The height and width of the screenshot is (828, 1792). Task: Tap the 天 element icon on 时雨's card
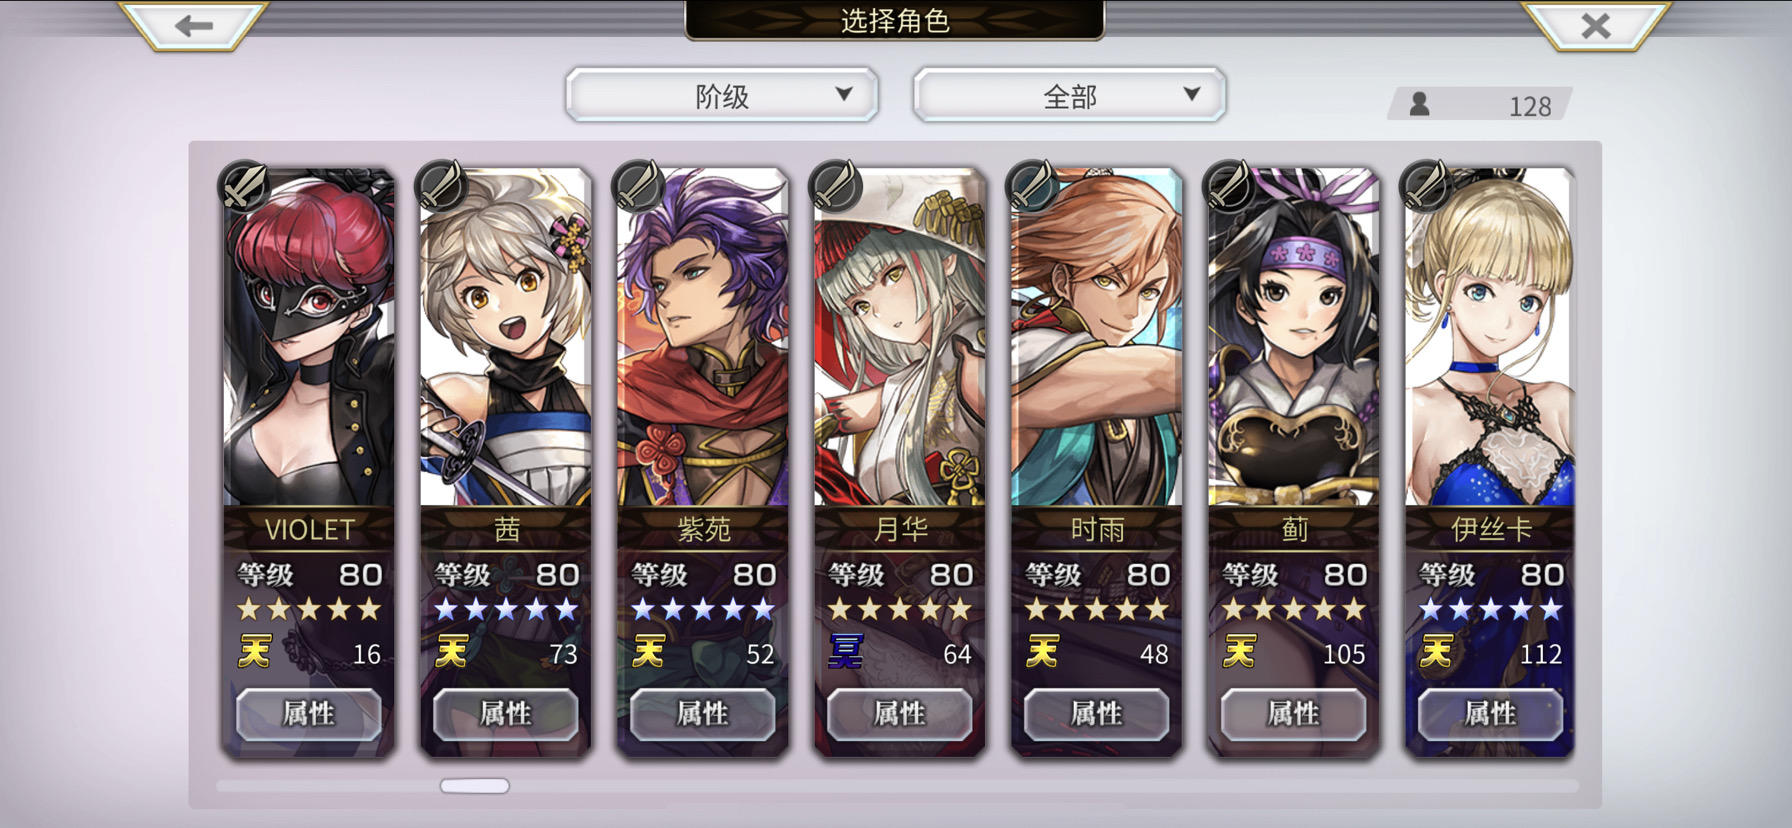[1042, 652]
